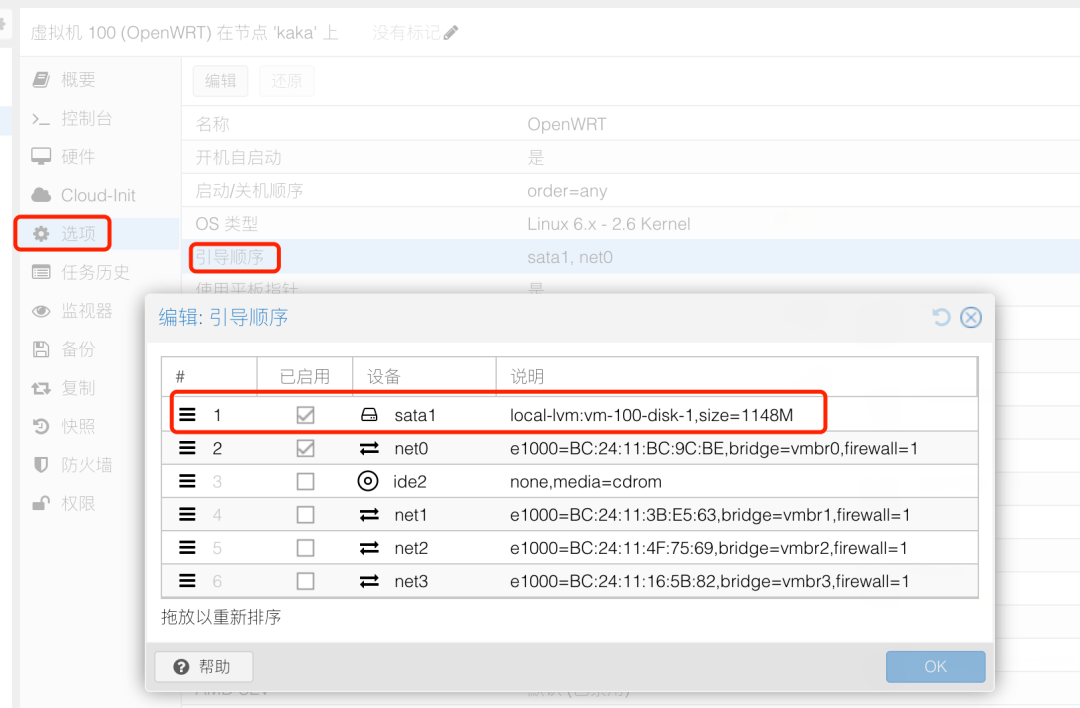1080x708 pixels.
Task: Click the none,media=cdrom description
Action: (585, 481)
